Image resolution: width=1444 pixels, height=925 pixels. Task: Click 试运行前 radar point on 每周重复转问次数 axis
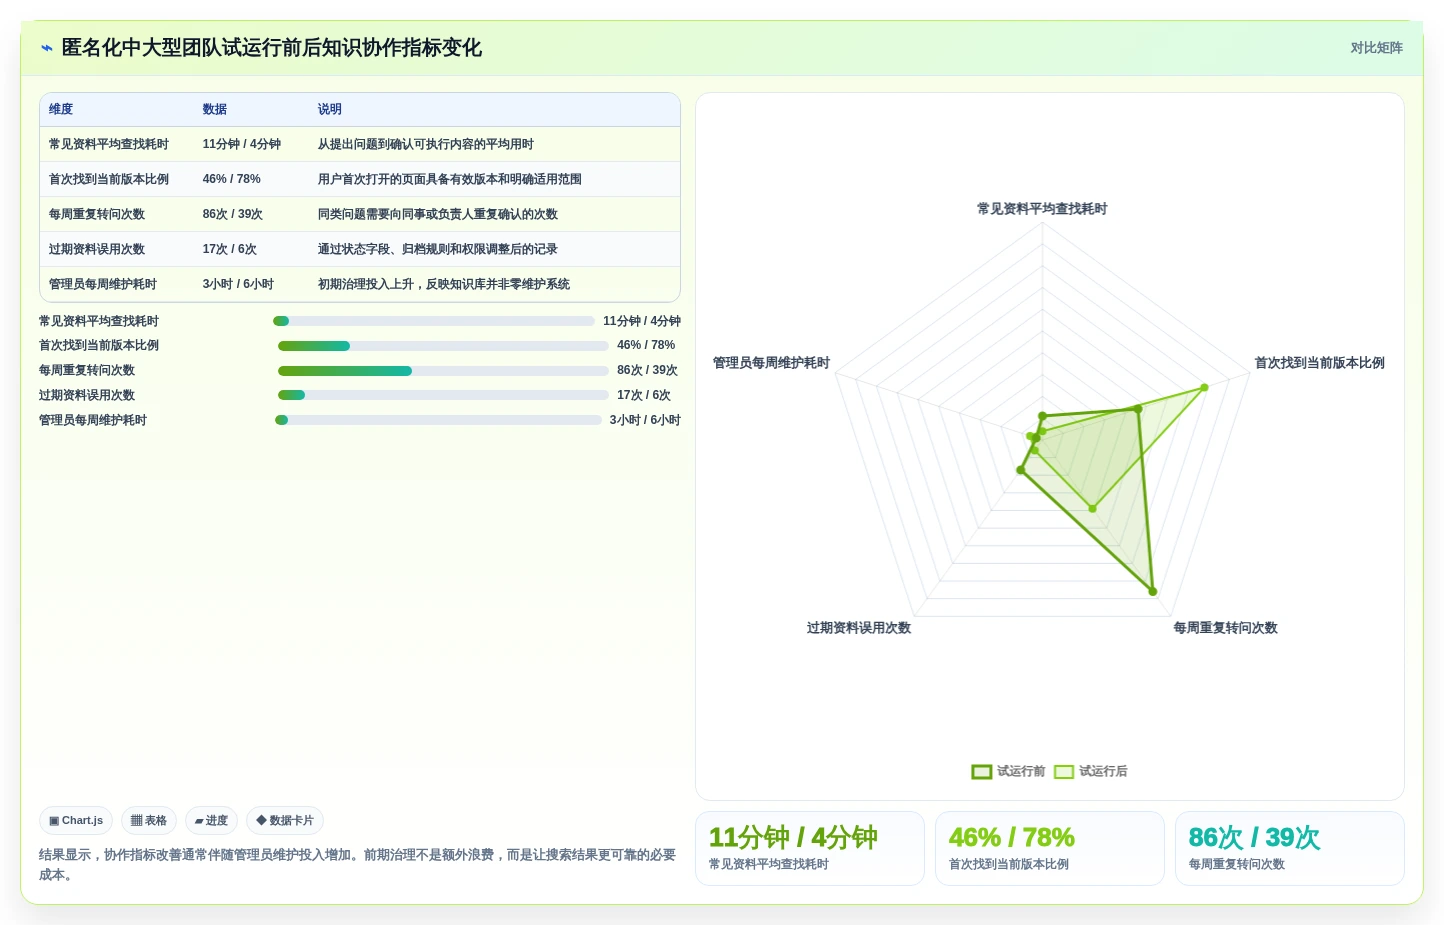coord(1153,592)
